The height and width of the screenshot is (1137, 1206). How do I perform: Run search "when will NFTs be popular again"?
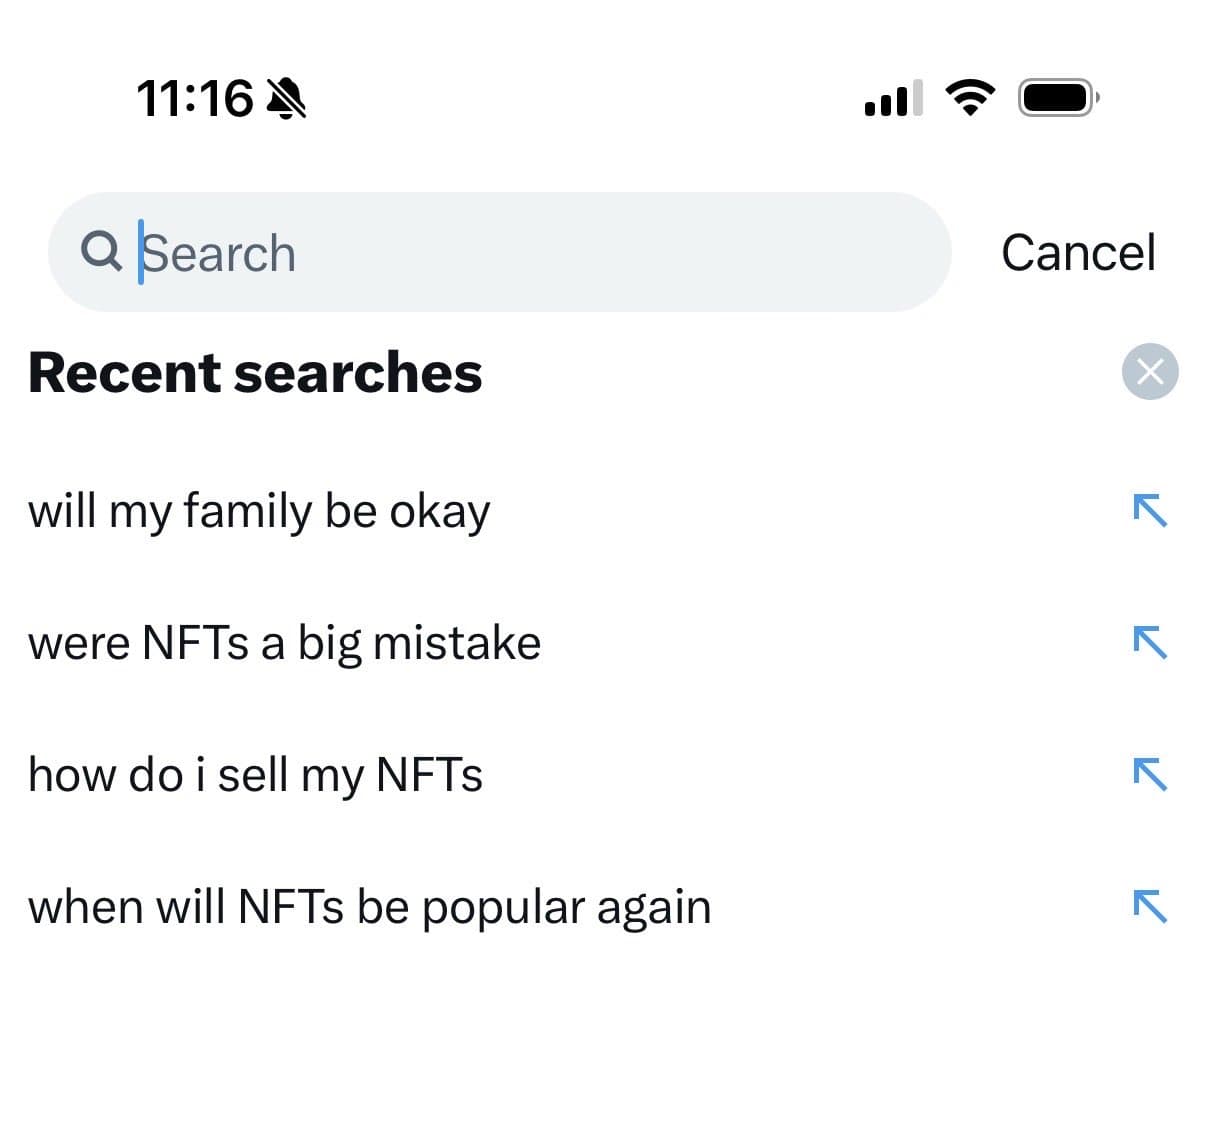[x=369, y=907]
